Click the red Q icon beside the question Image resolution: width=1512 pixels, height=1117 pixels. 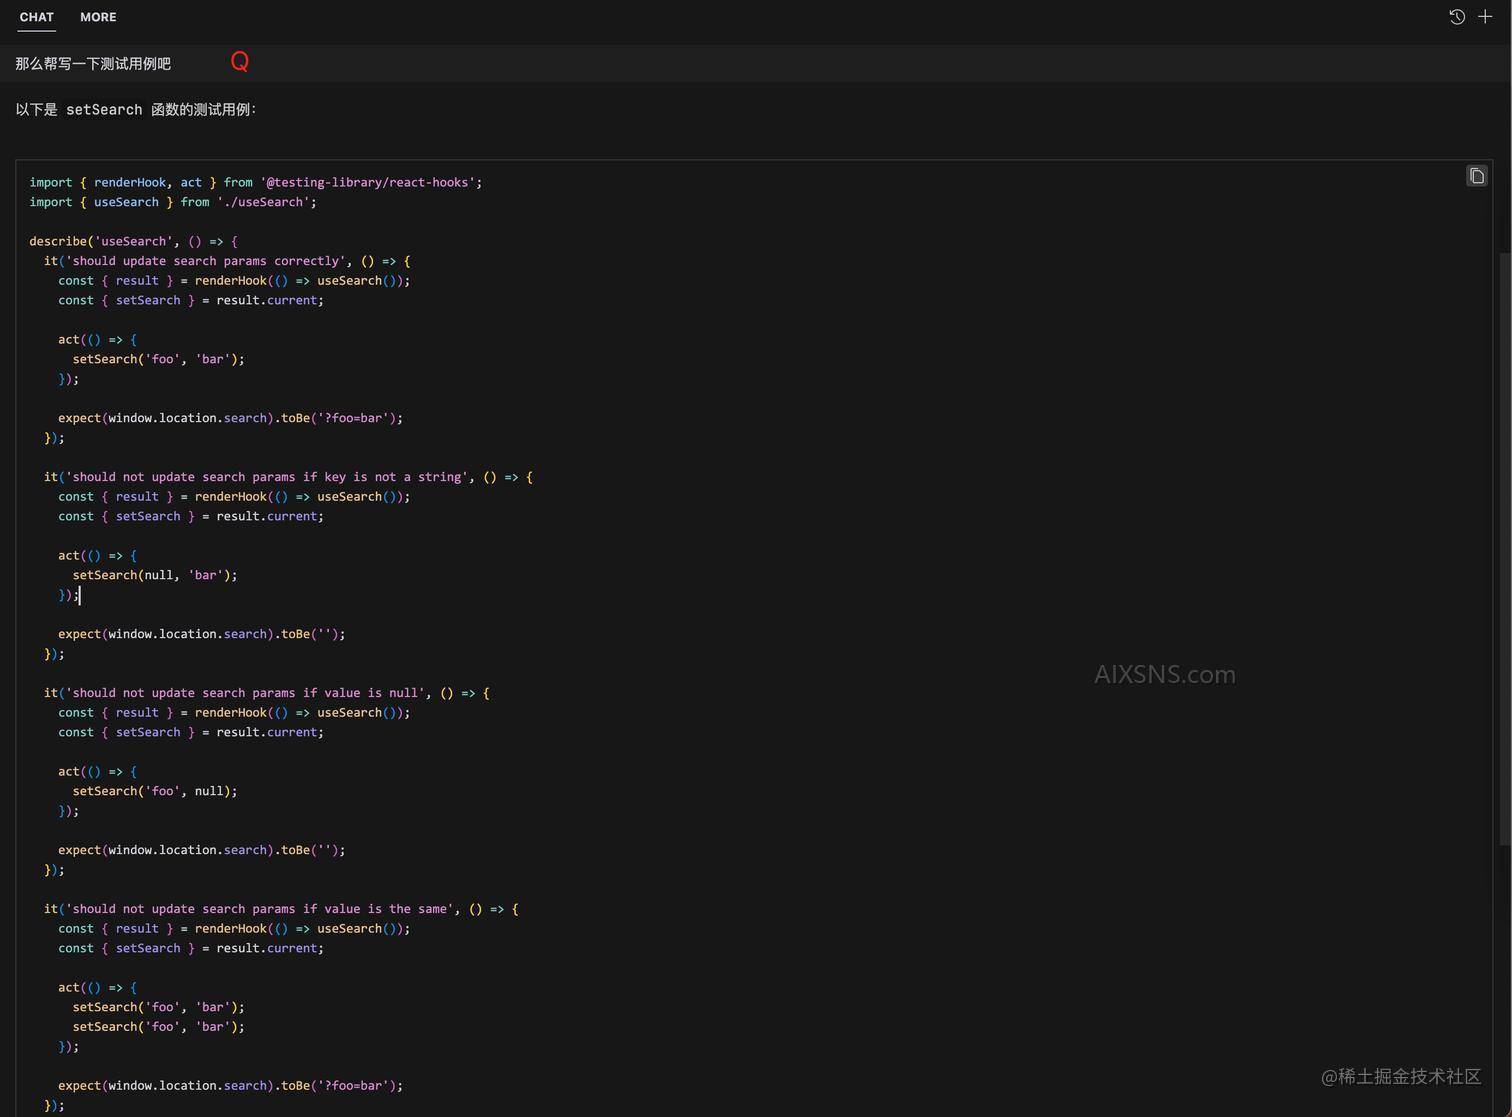tap(239, 62)
